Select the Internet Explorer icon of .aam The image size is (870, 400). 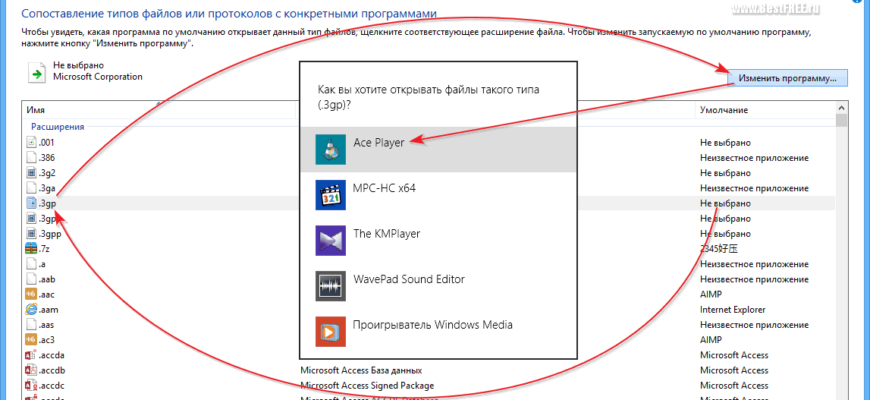click(31, 310)
